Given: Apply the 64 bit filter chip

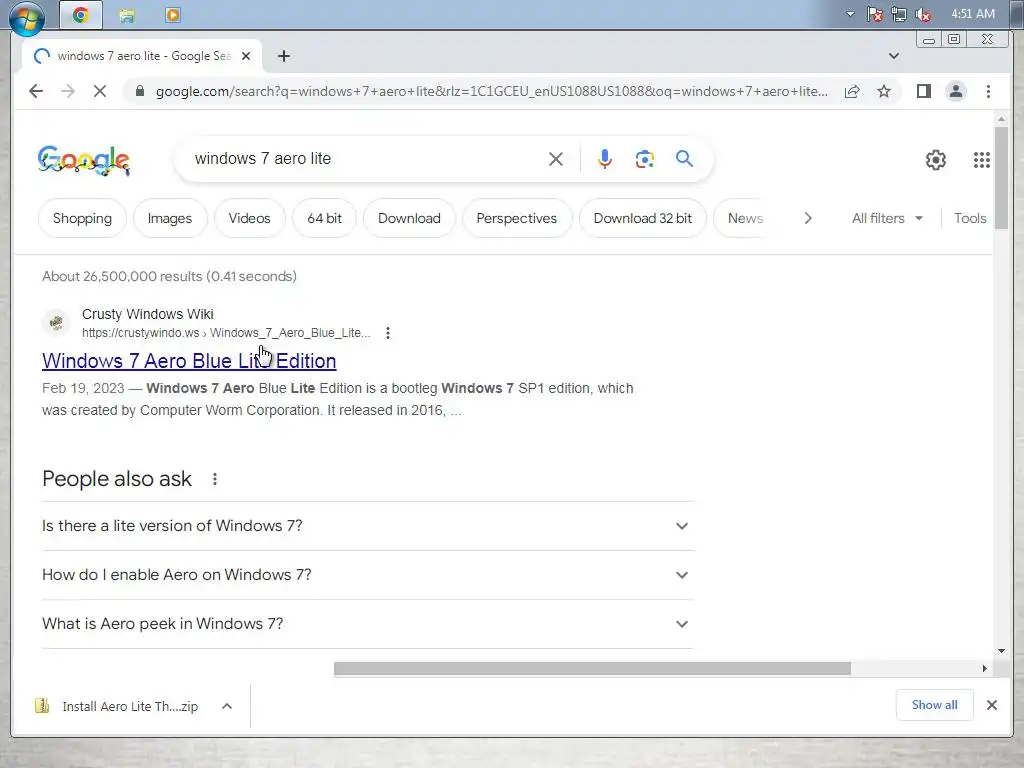Looking at the screenshot, I should (x=325, y=218).
